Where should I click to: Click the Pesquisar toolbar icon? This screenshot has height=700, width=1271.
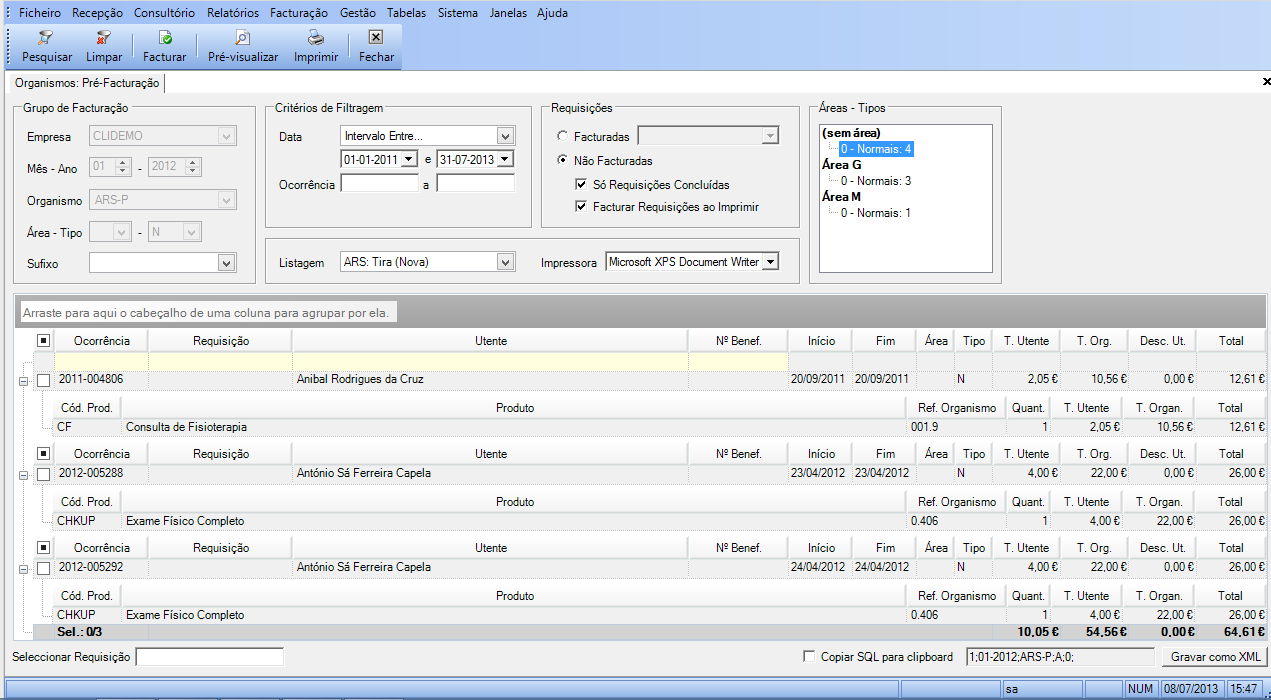tap(46, 38)
